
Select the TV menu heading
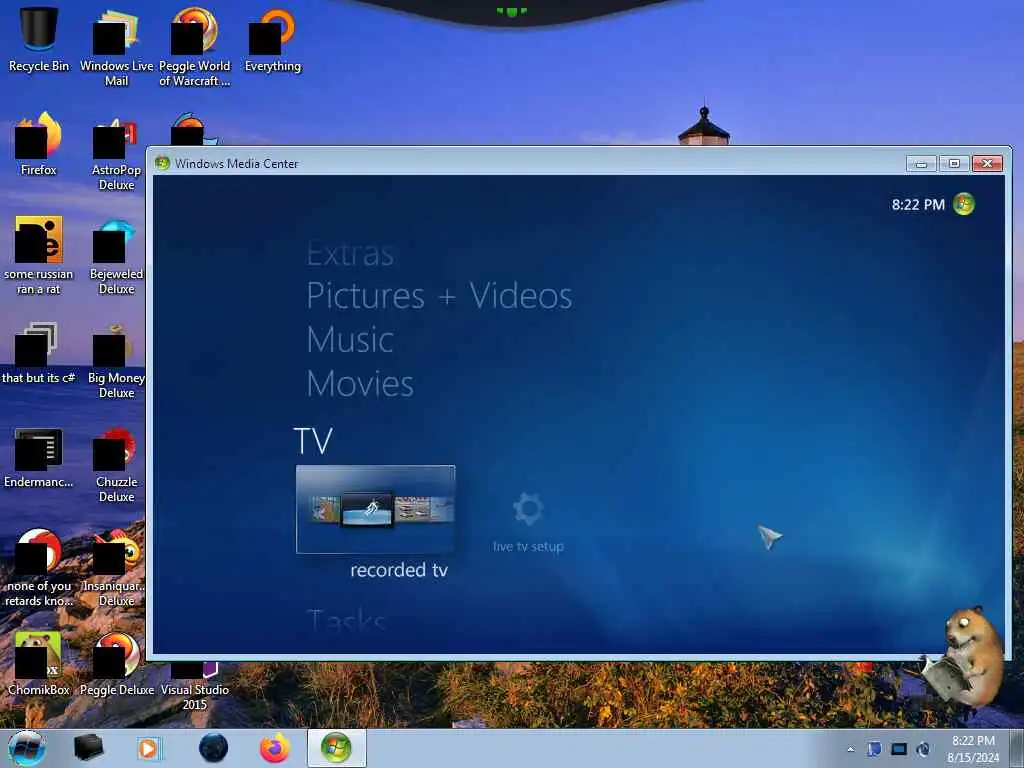(313, 441)
